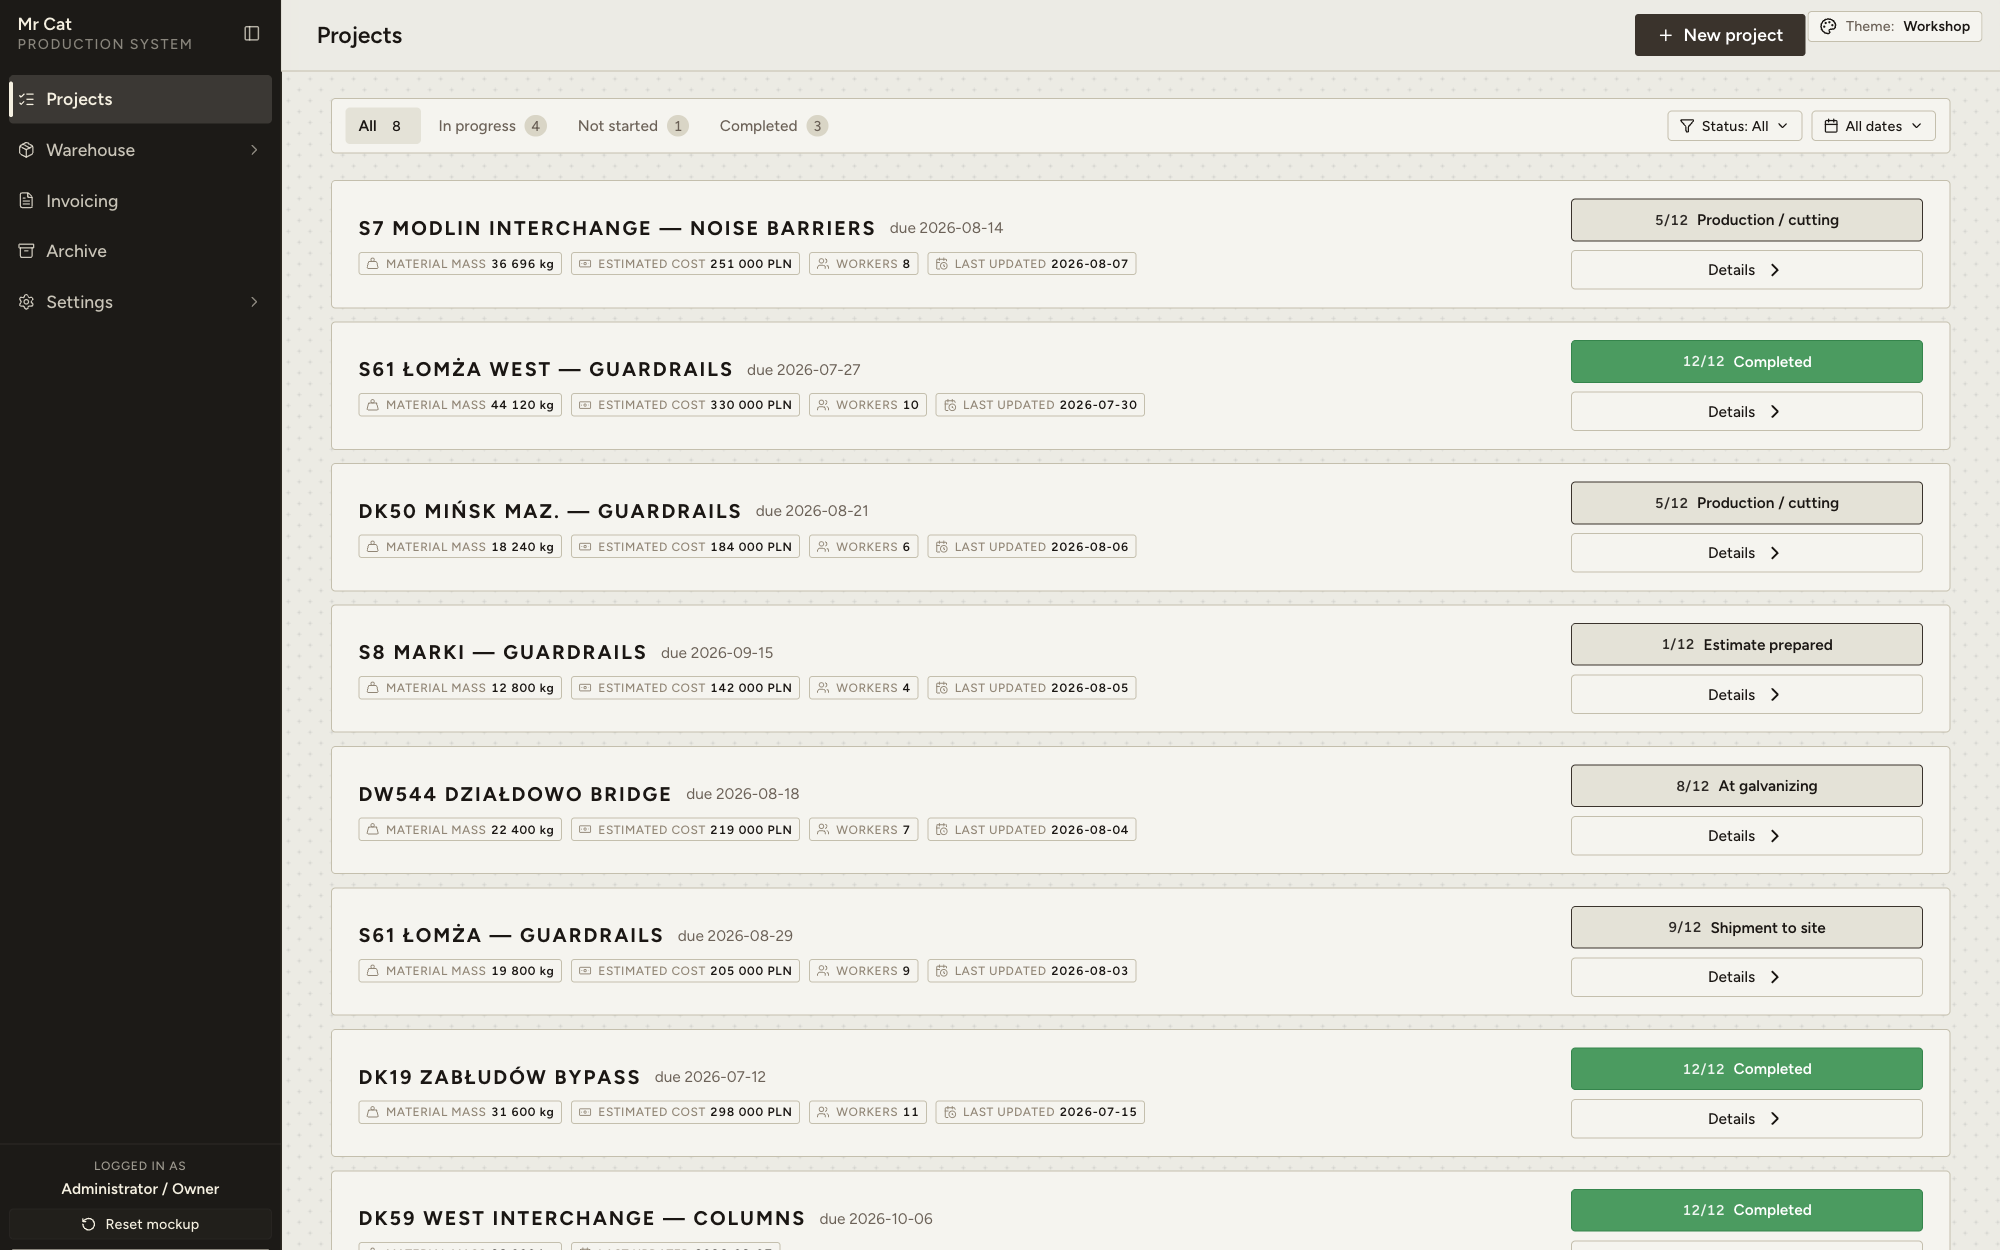Click the DK59 WEST INTERCHANGE — COLUMNS title
The image size is (2000, 1250).
pos(581,1218)
